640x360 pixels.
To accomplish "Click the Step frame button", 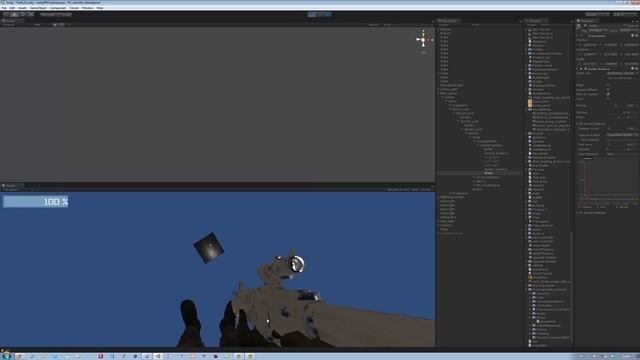I will tap(327, 14).
